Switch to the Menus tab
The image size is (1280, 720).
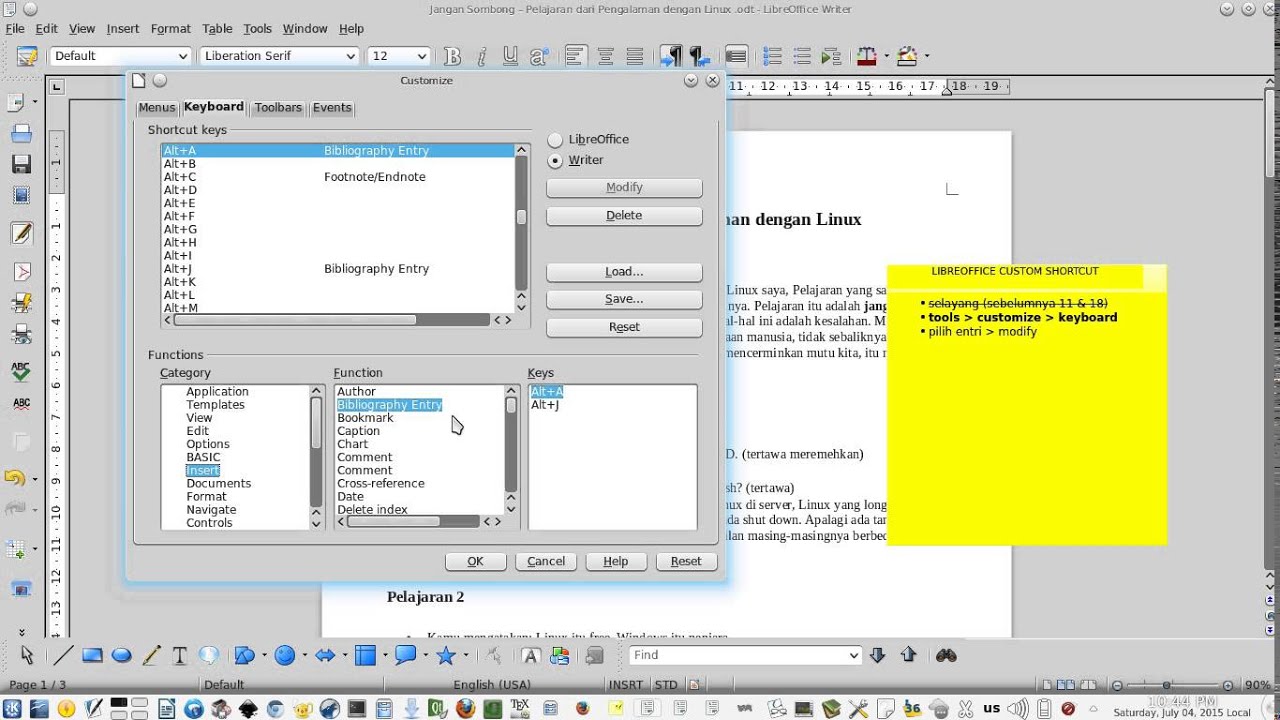coord(157,108)
